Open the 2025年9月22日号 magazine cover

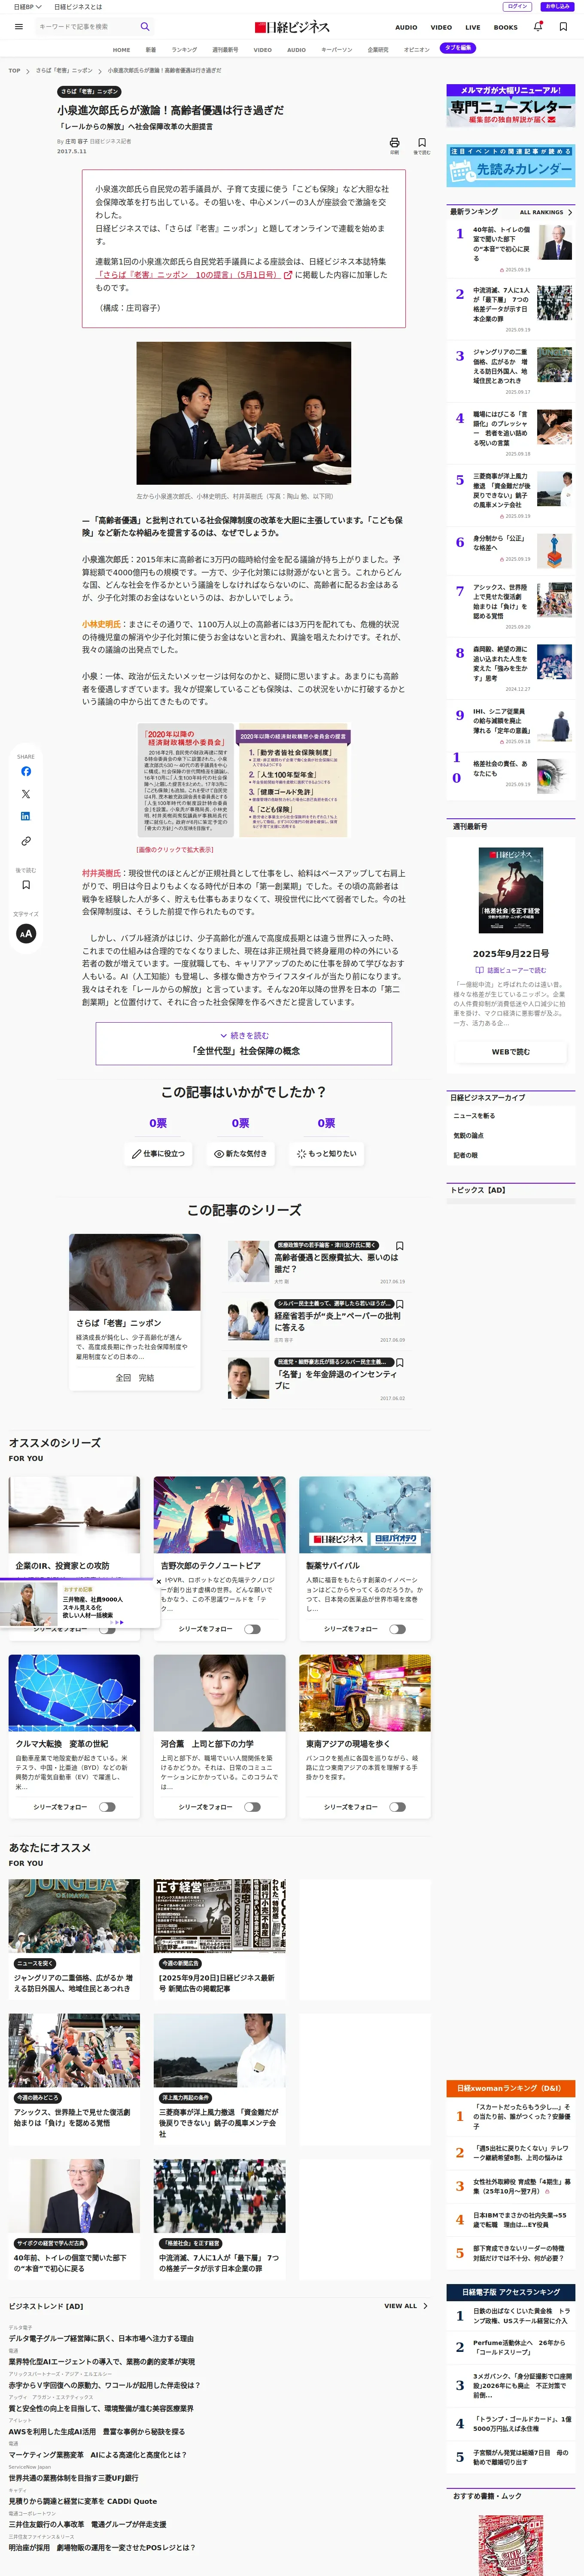511,890
